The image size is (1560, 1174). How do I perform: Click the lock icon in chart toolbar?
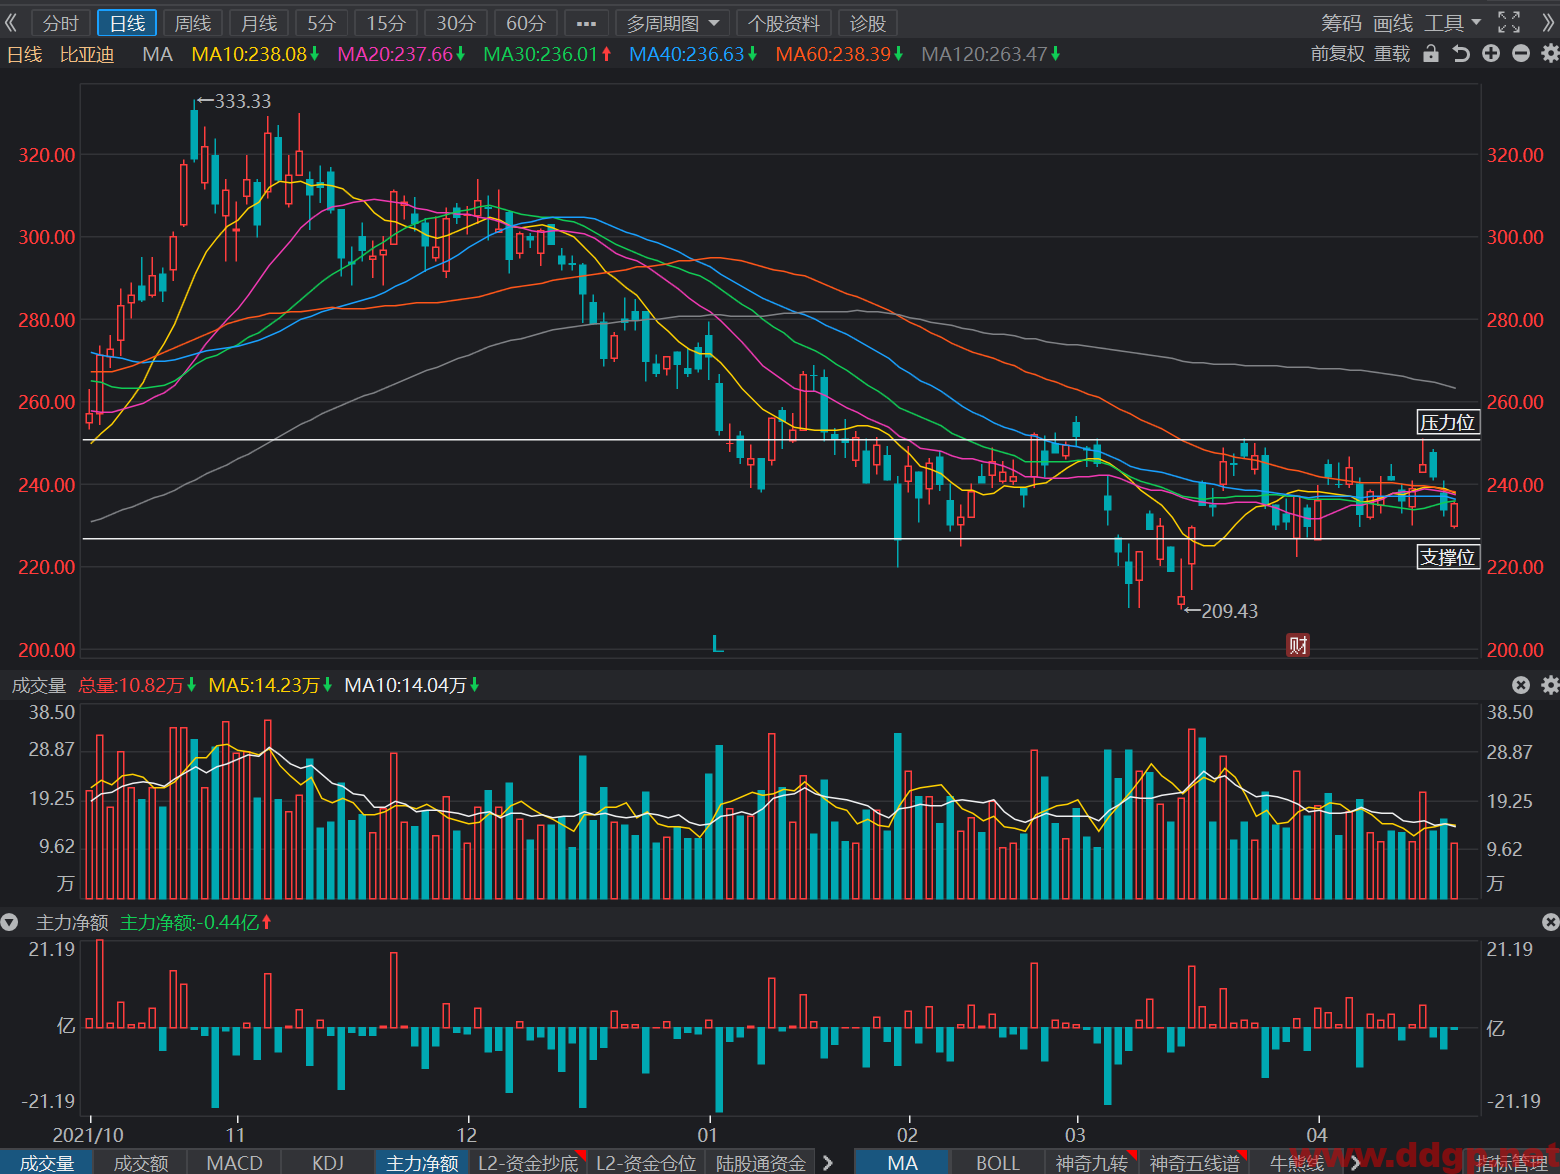click(1431, 54)
